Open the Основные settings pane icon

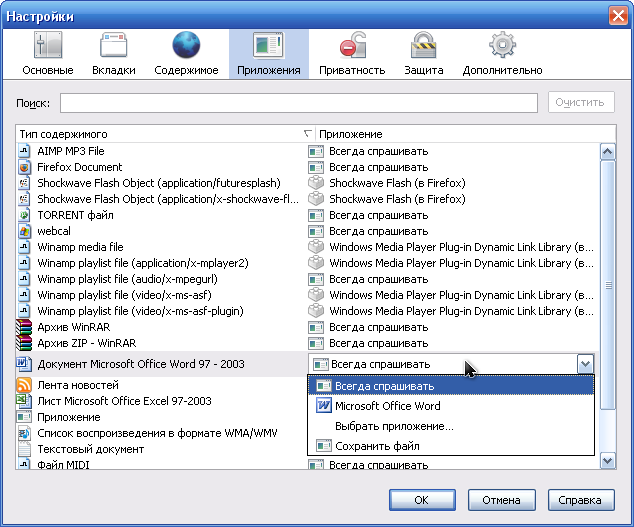click(x=48, y=44)
